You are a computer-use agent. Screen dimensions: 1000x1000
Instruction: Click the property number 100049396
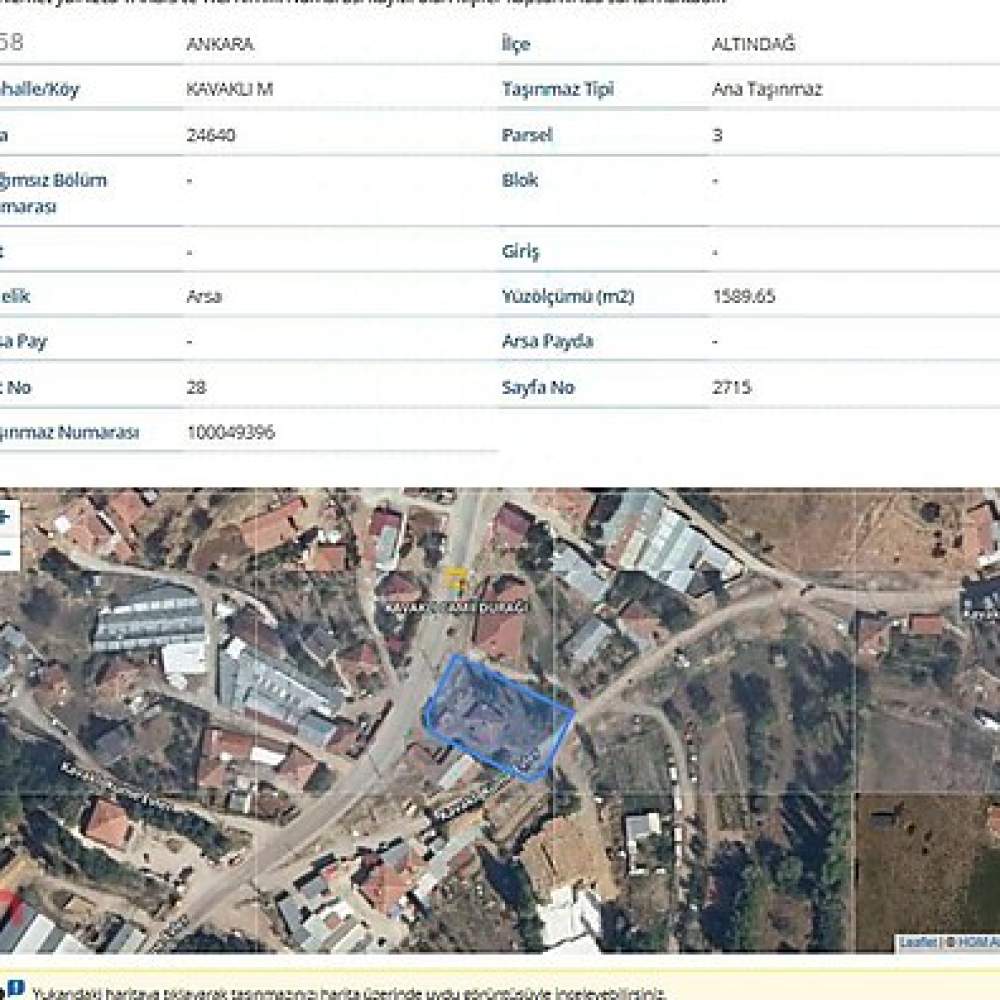pyautogui.click(x=230, y=432)
